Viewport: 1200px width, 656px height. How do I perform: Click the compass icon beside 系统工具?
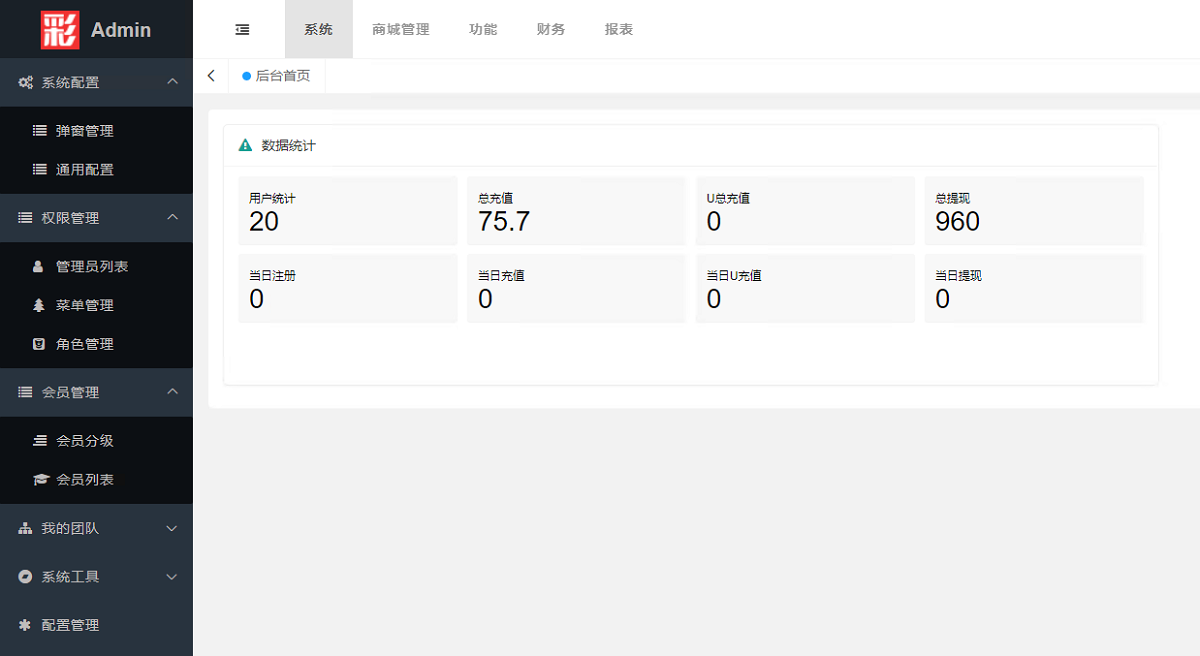click(26, 577)
